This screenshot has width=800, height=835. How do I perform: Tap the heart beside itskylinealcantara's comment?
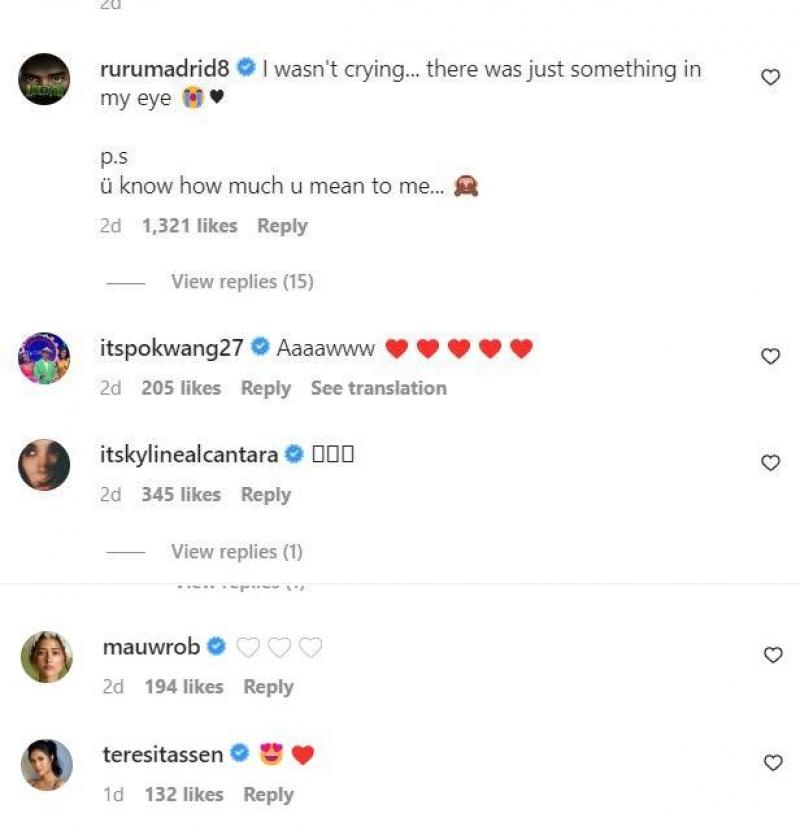(770, 463)
